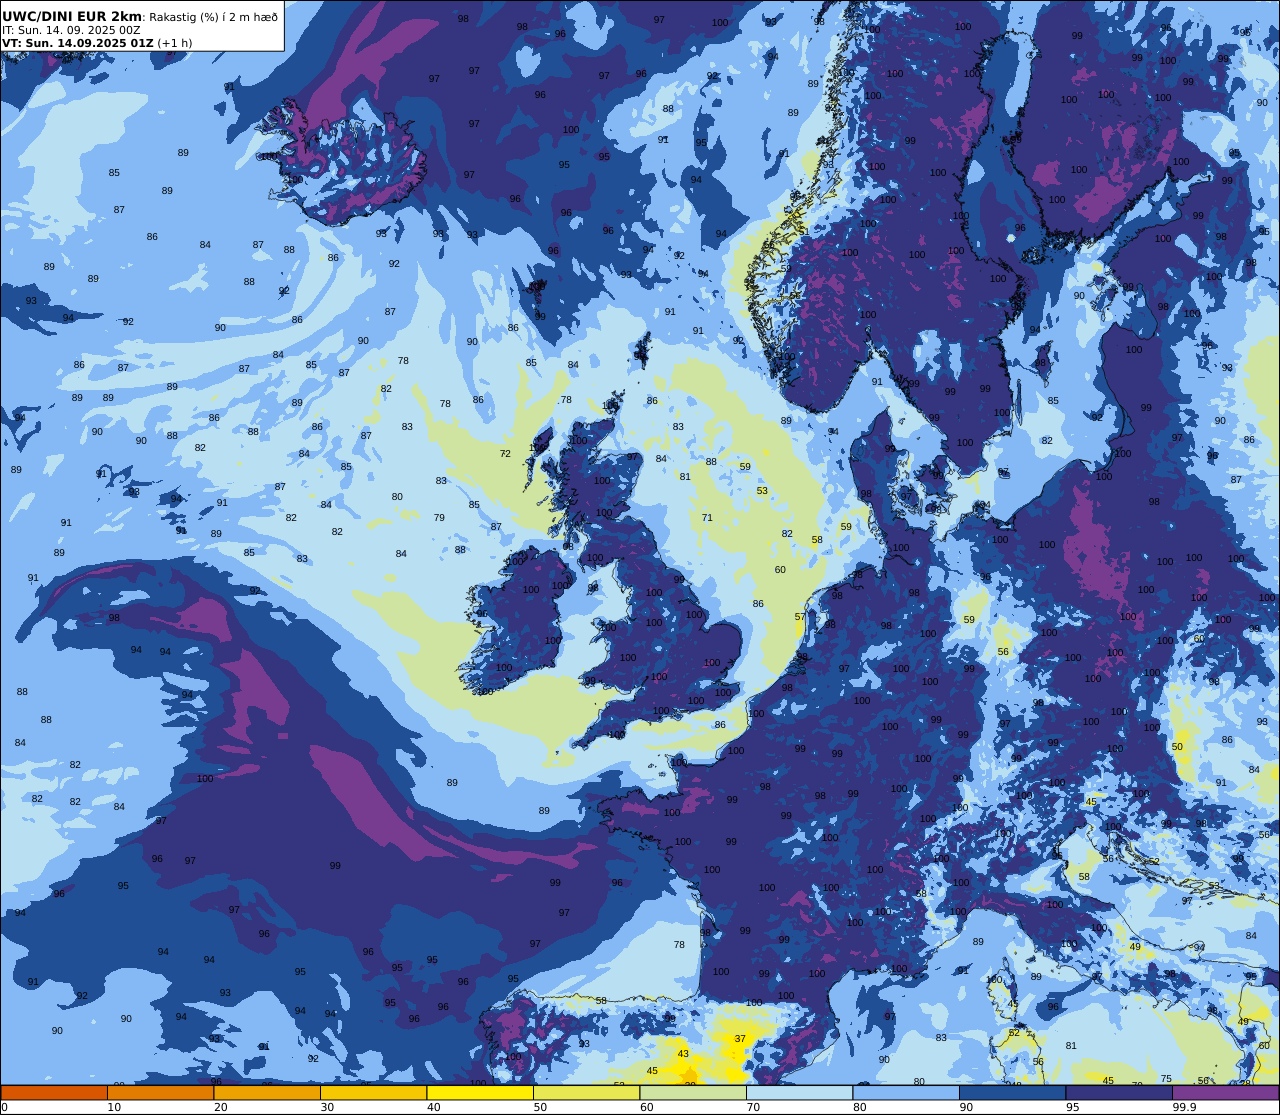This screenshot has width=1280, height=1115.
Task: Click the '99.9' legend tick label
Action: coord(1185,1107)
